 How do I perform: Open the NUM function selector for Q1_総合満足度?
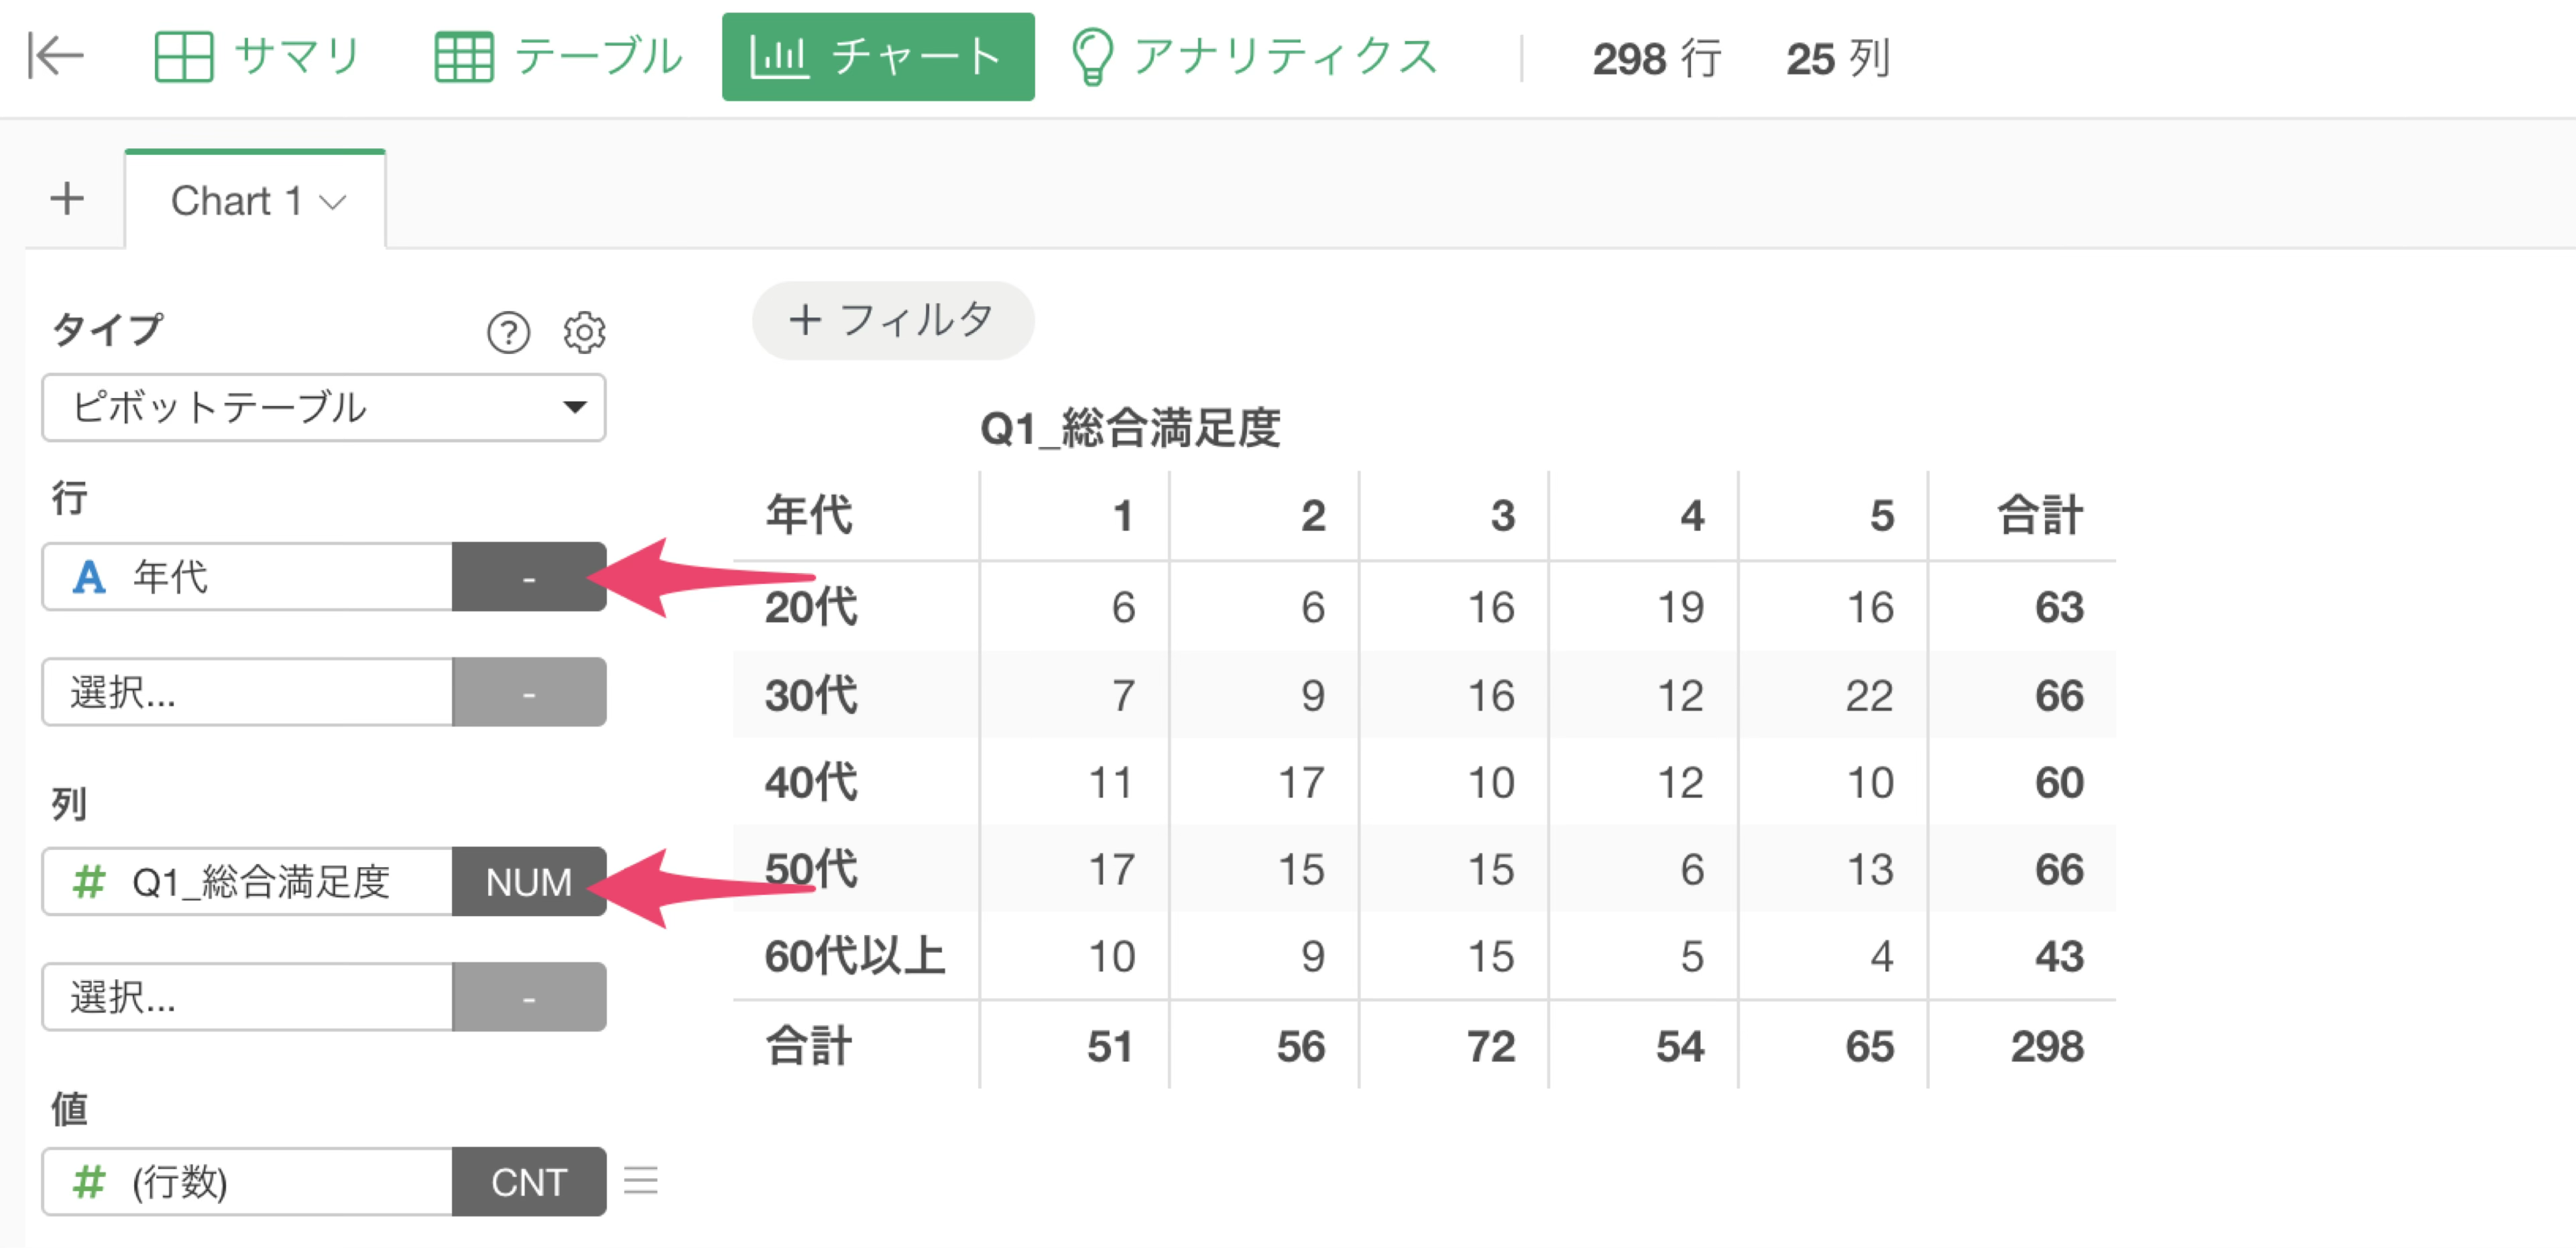(x=529, y=882)
